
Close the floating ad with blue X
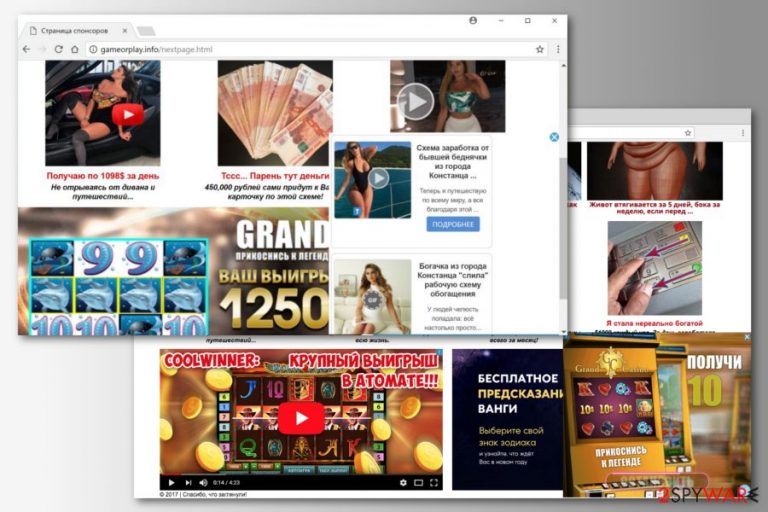click(x=554, y=137)
